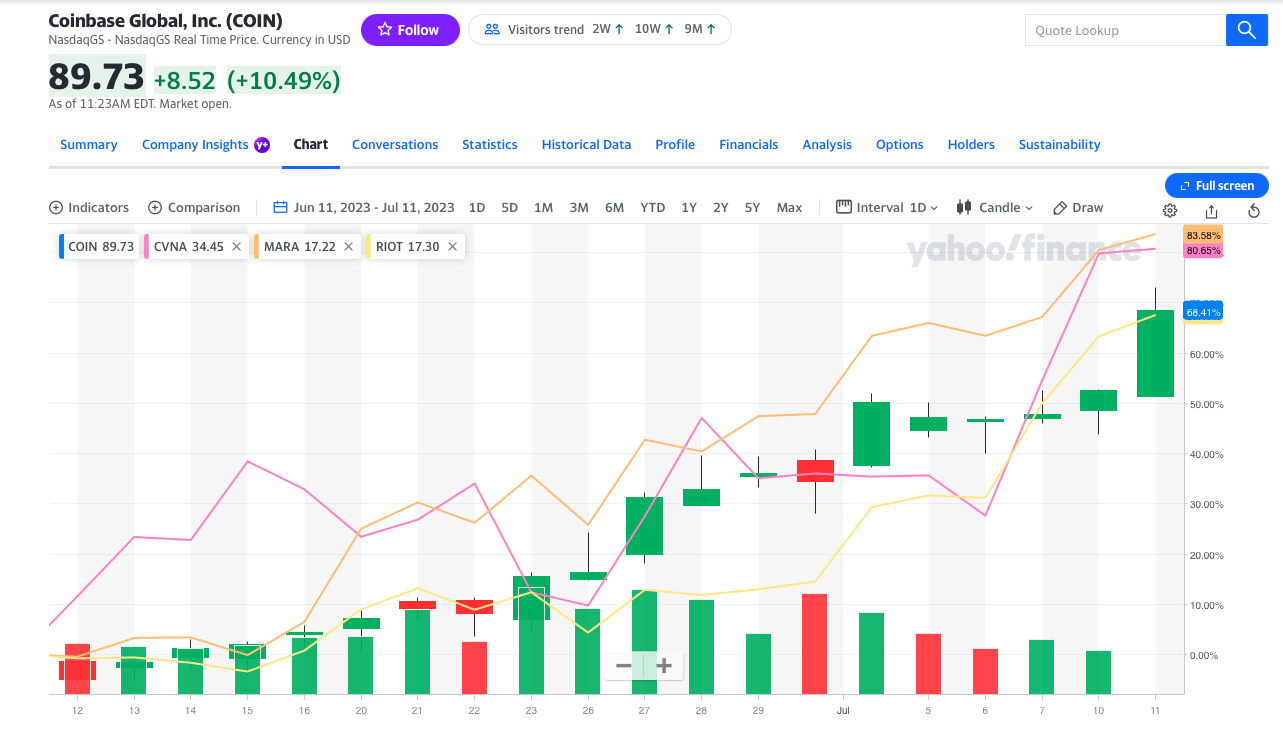Click the Chart tab
This screenshot has width=1283, height=741.
click(x=311, y=144)
